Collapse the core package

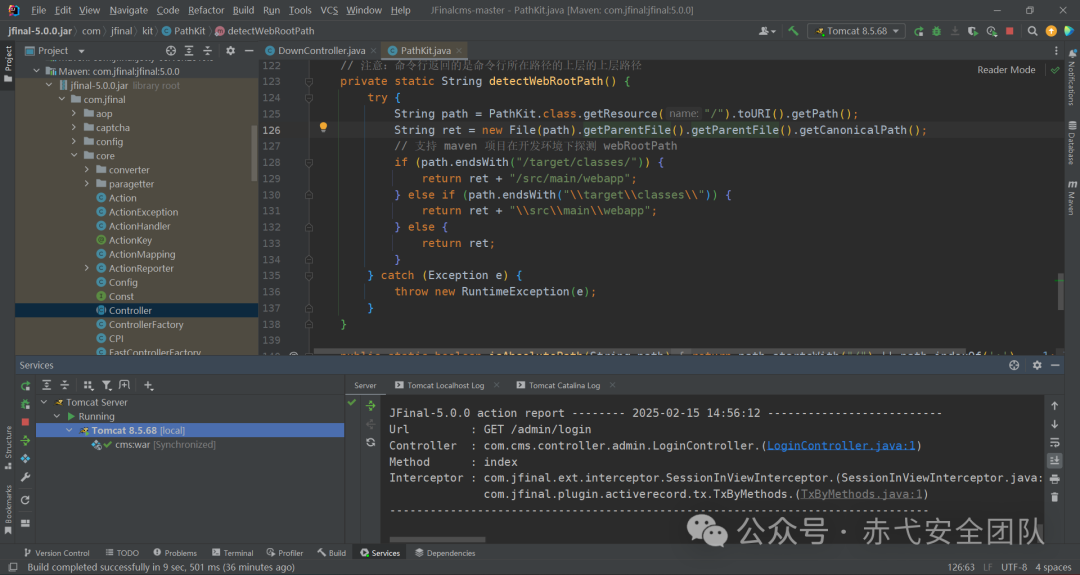point(74,156)
